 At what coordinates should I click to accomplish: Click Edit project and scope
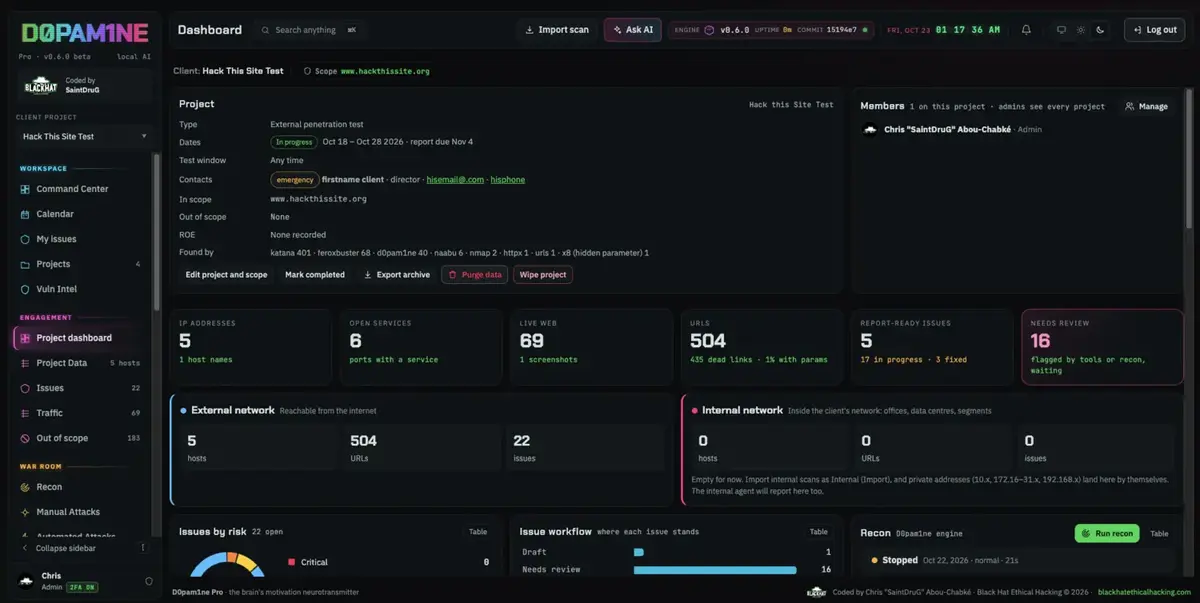pos(226,275)
